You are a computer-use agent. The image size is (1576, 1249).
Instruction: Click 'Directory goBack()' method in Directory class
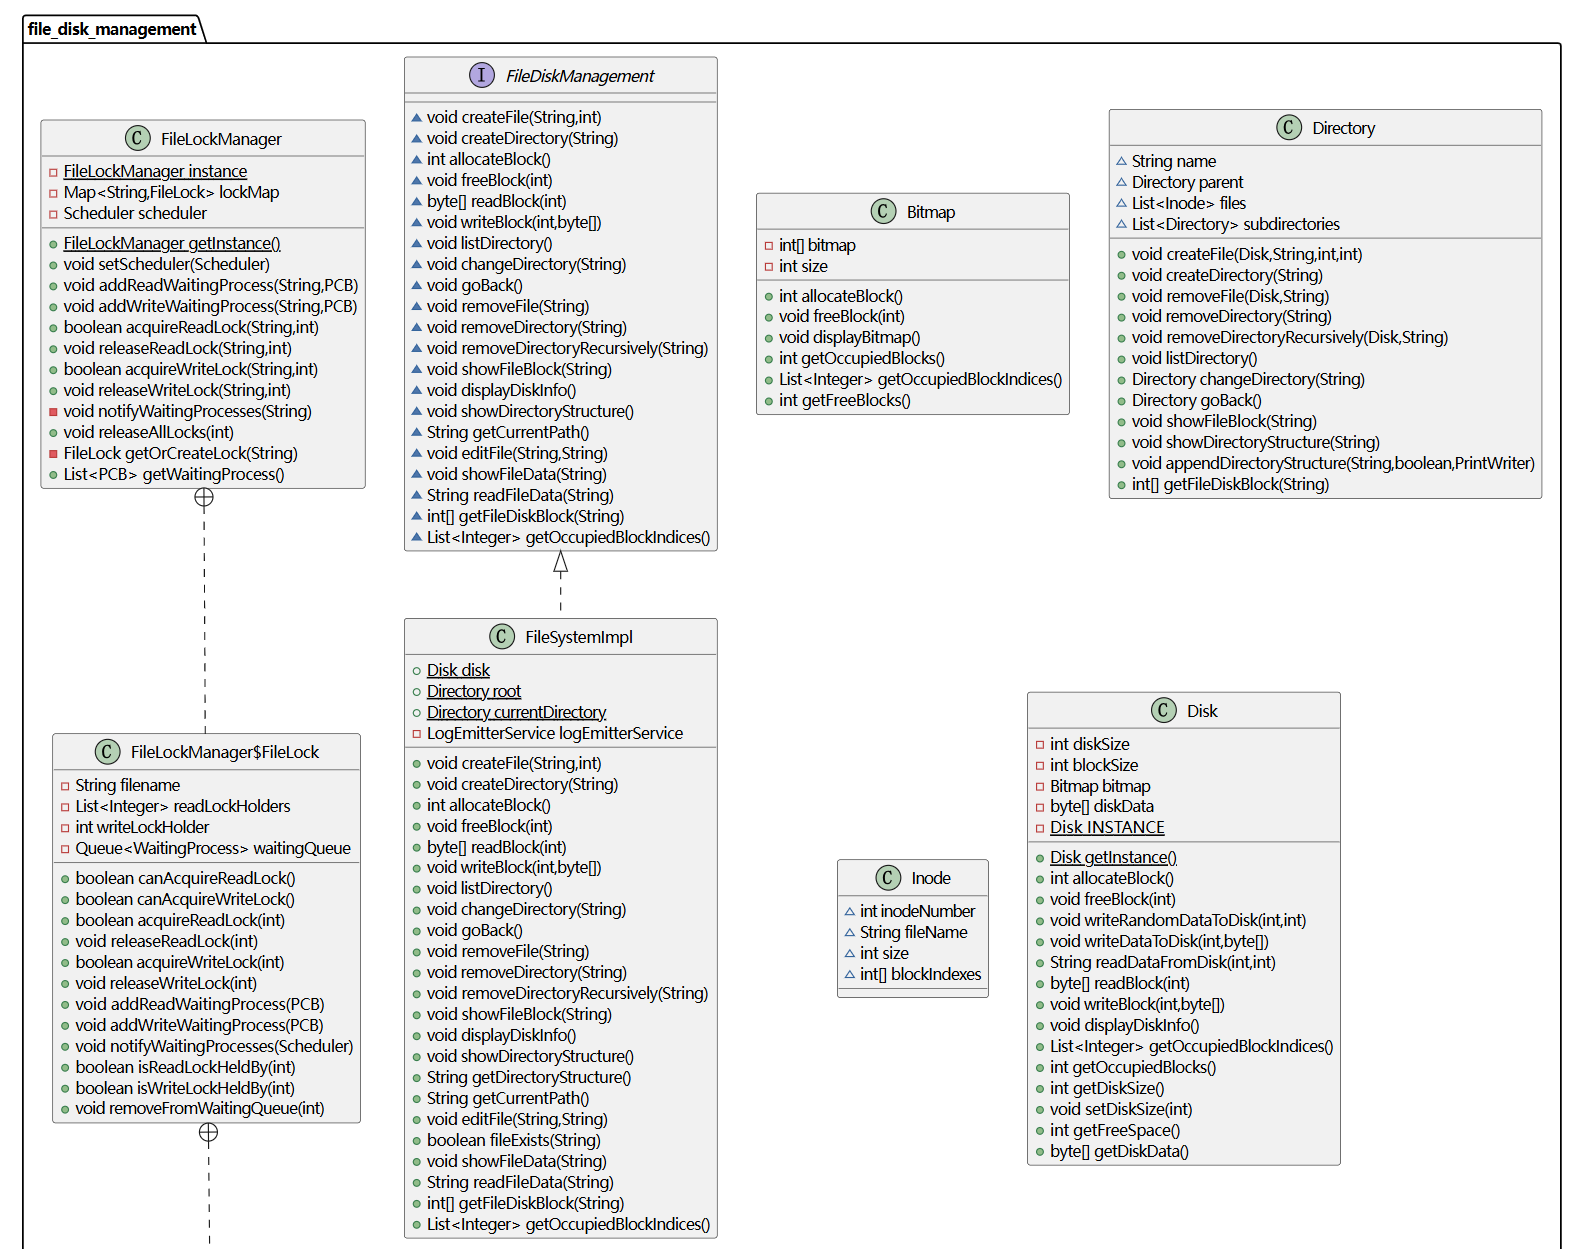click(1196, 400)
